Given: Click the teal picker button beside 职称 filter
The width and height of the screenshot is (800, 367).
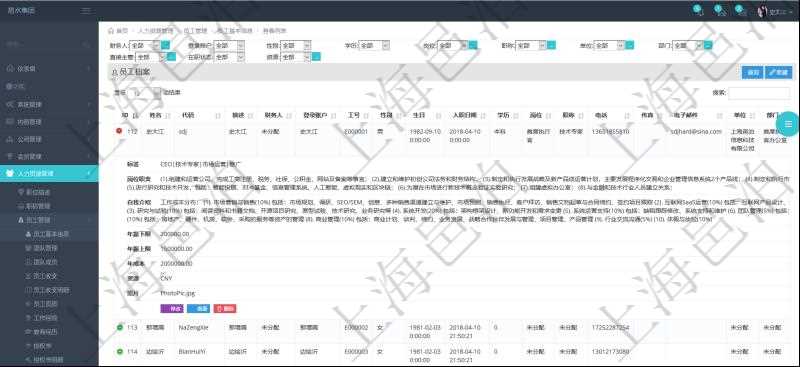Looking at the screenshot, I should (552, 45).
